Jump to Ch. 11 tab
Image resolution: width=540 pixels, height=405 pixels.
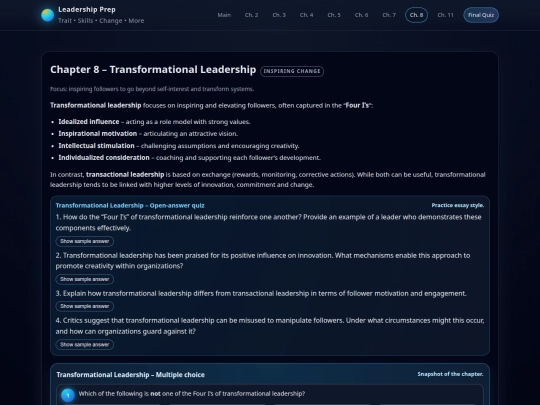click(445, 15)
